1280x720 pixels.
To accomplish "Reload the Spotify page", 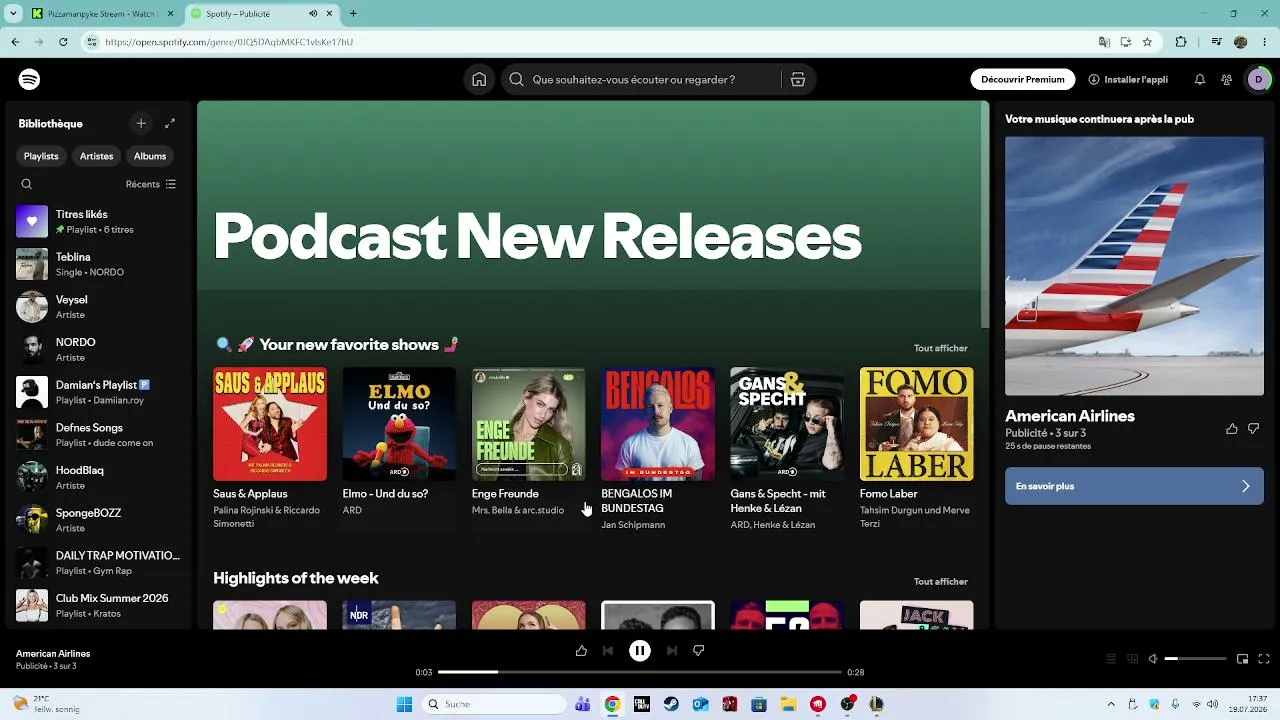I will click(x=63, y=42).
